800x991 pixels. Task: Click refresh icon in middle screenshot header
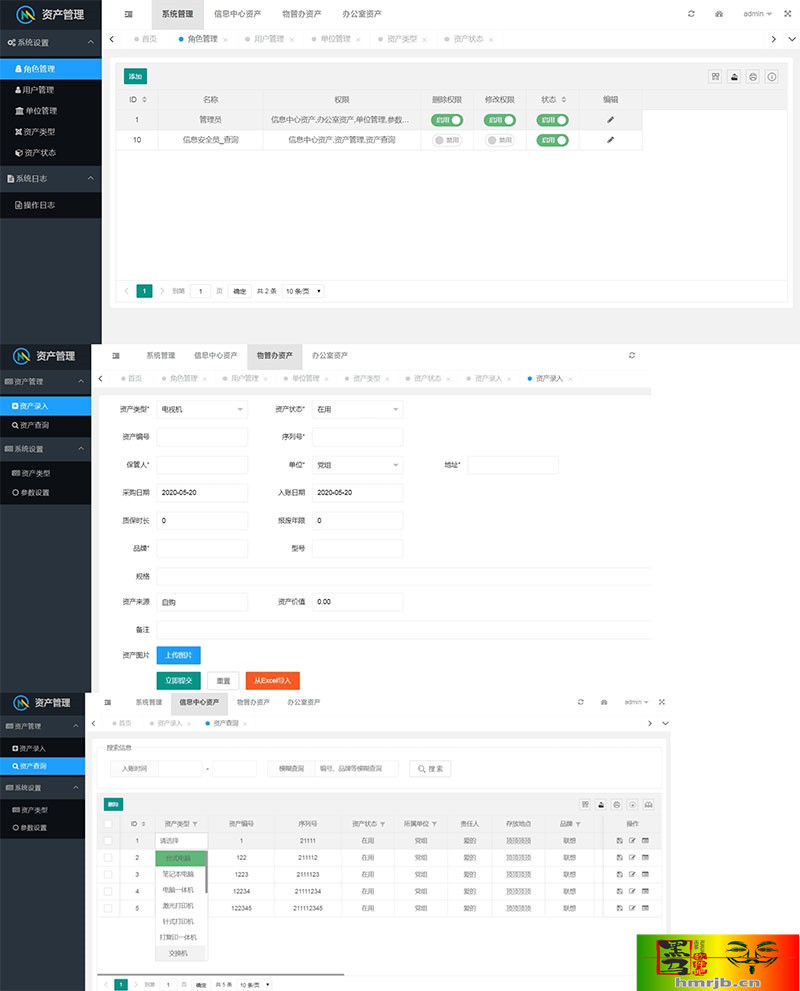coord(632,355)
